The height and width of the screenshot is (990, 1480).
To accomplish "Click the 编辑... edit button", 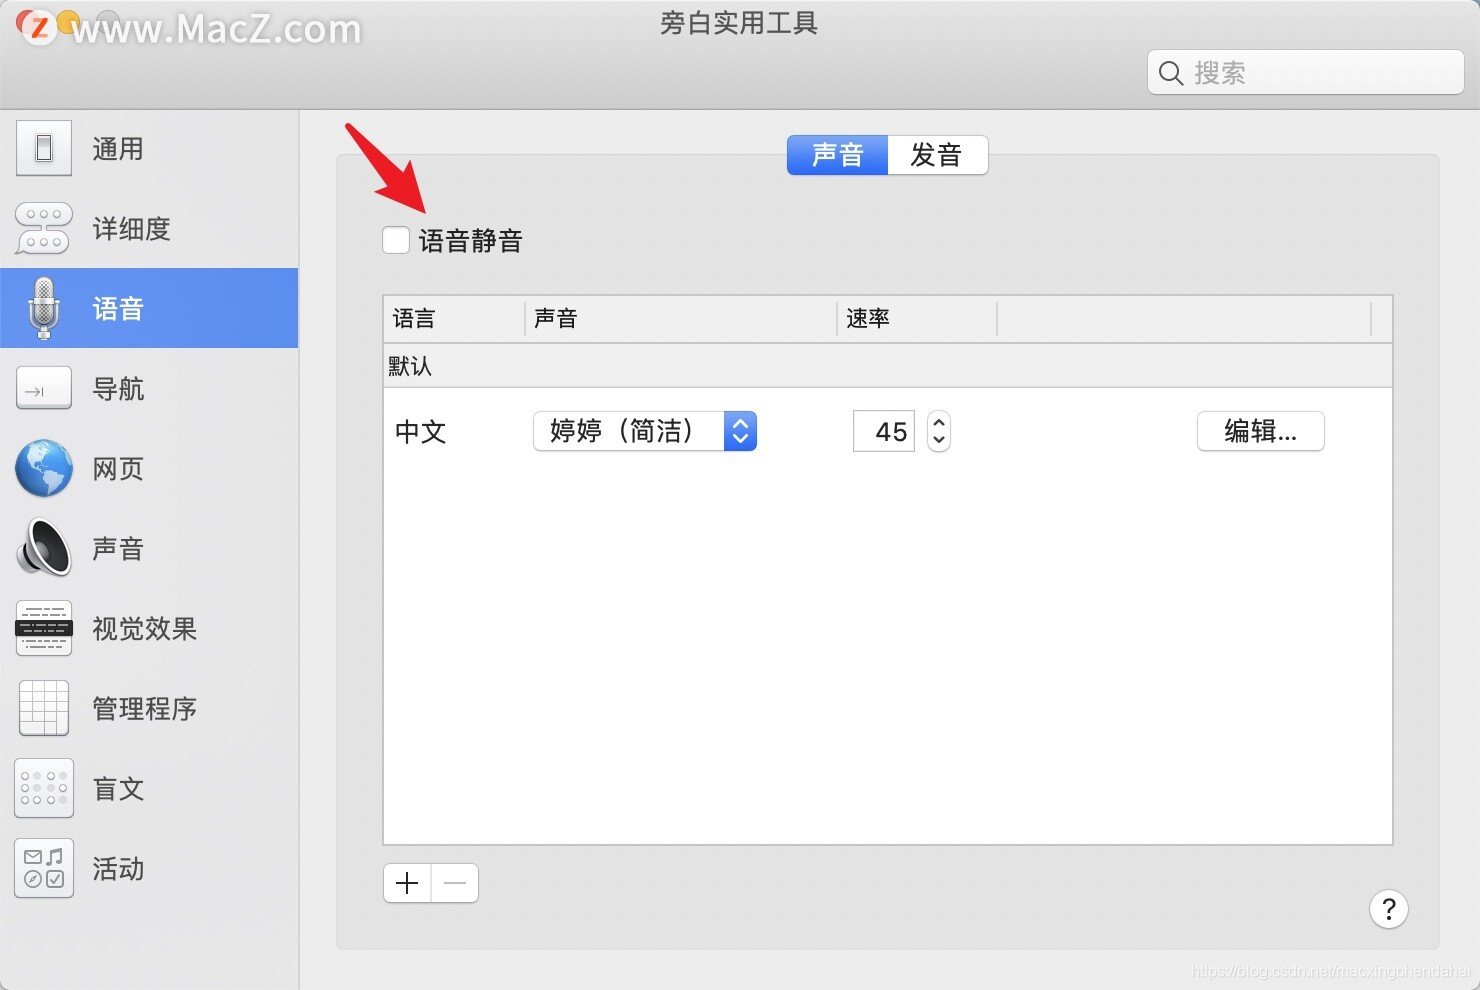I will (x=1261, y=431).
